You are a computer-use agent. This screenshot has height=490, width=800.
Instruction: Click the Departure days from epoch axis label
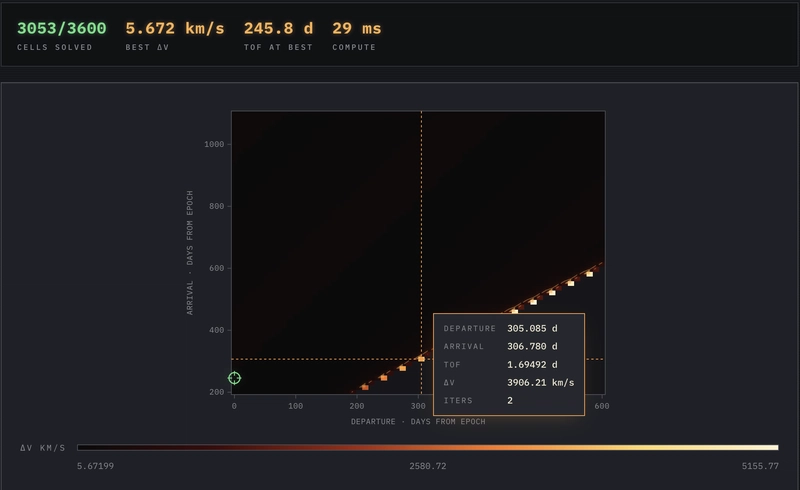click(x=418, y=422)
